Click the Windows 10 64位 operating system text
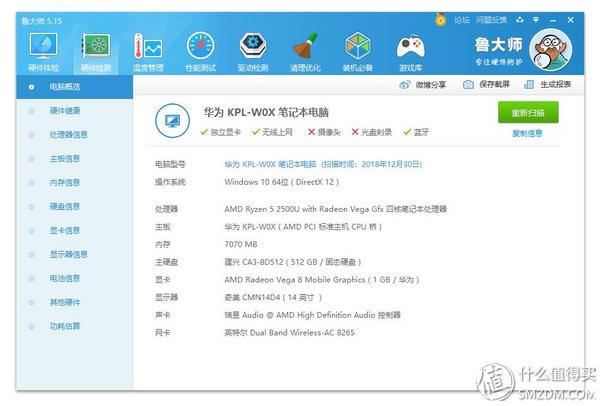This screenshot has width=600, height=406. [282, 182]
